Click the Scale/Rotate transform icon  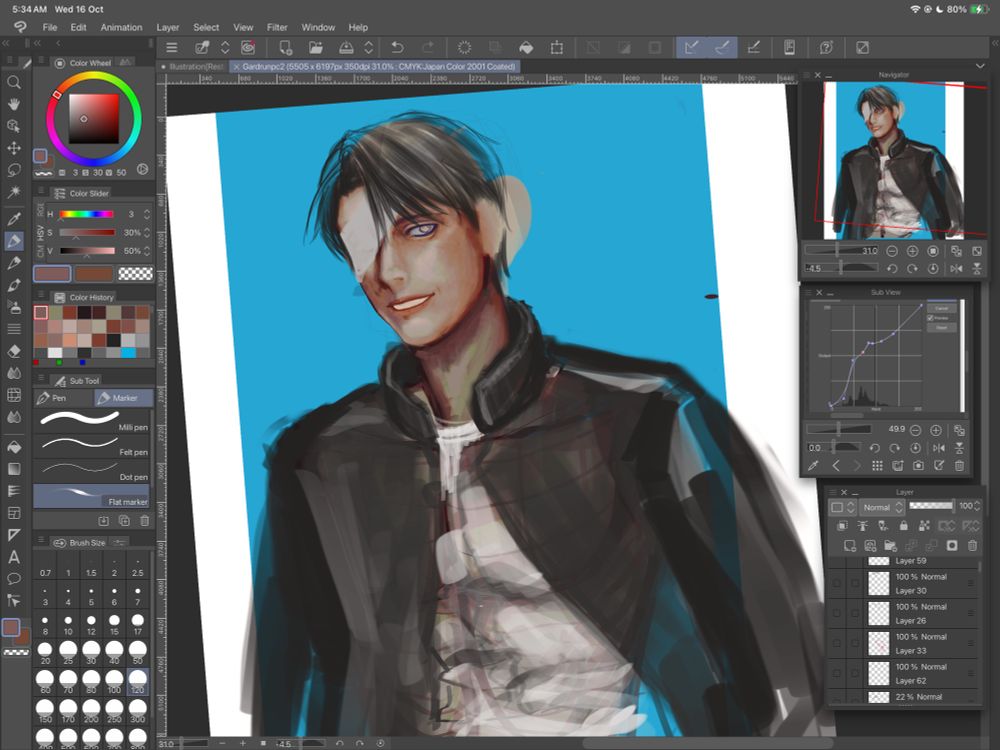pyautogui.click(x=557, y=47)
